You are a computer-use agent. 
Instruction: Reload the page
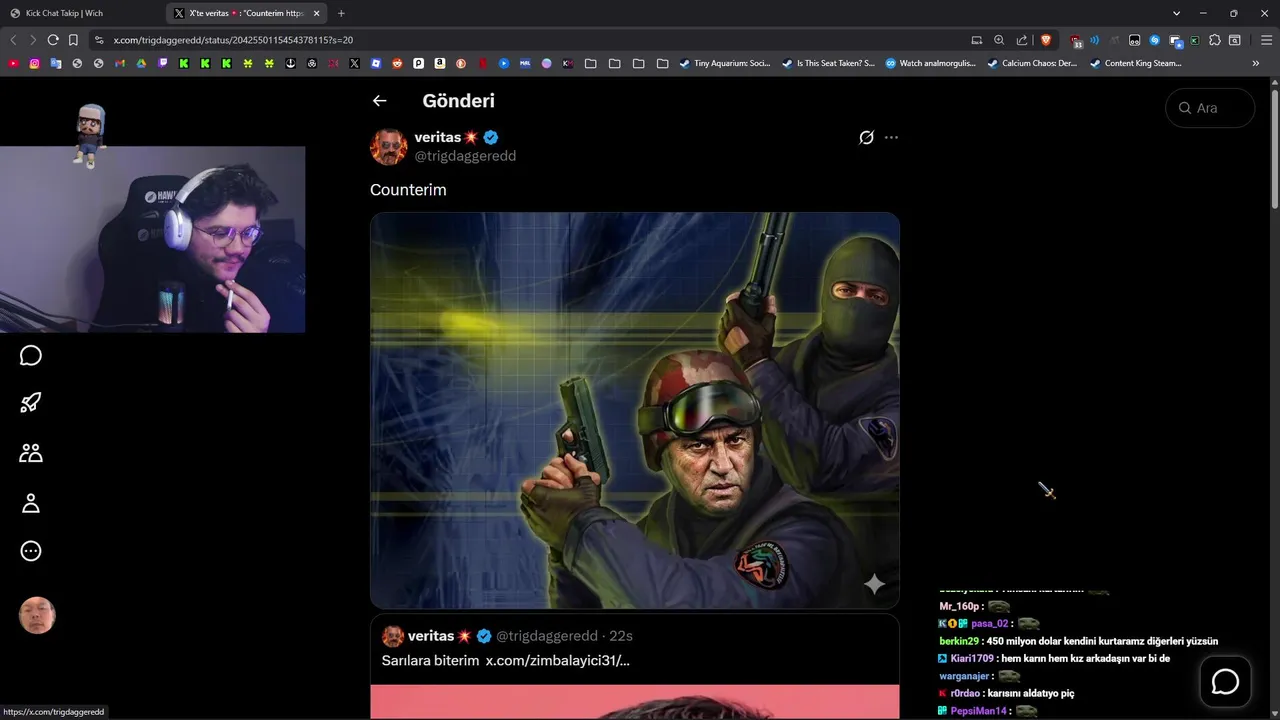click(53, 40)
